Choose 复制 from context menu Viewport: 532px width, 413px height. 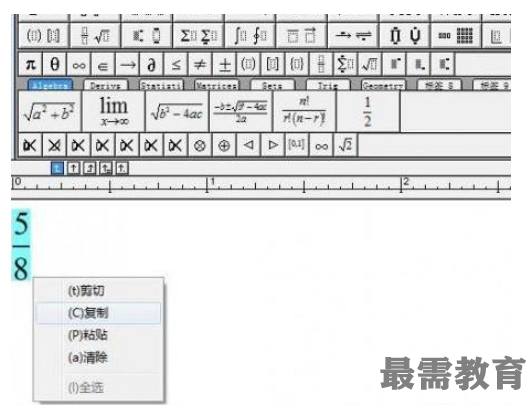pos(98,313)
